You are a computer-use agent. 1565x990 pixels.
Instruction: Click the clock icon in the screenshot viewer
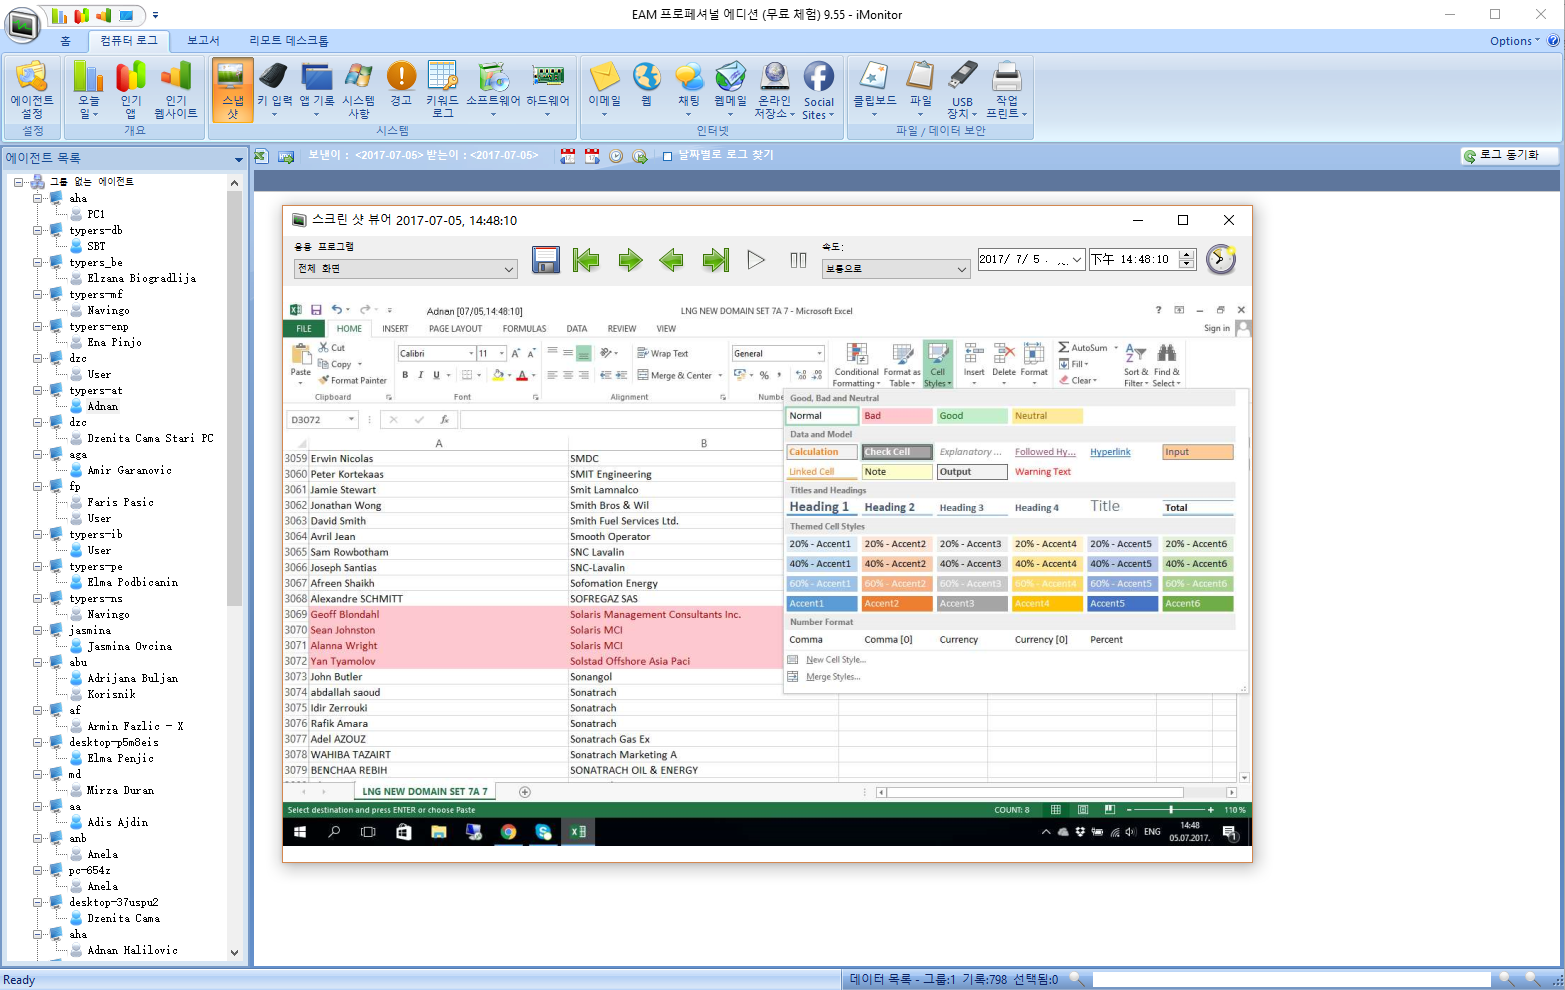[x=1221, y=259]
